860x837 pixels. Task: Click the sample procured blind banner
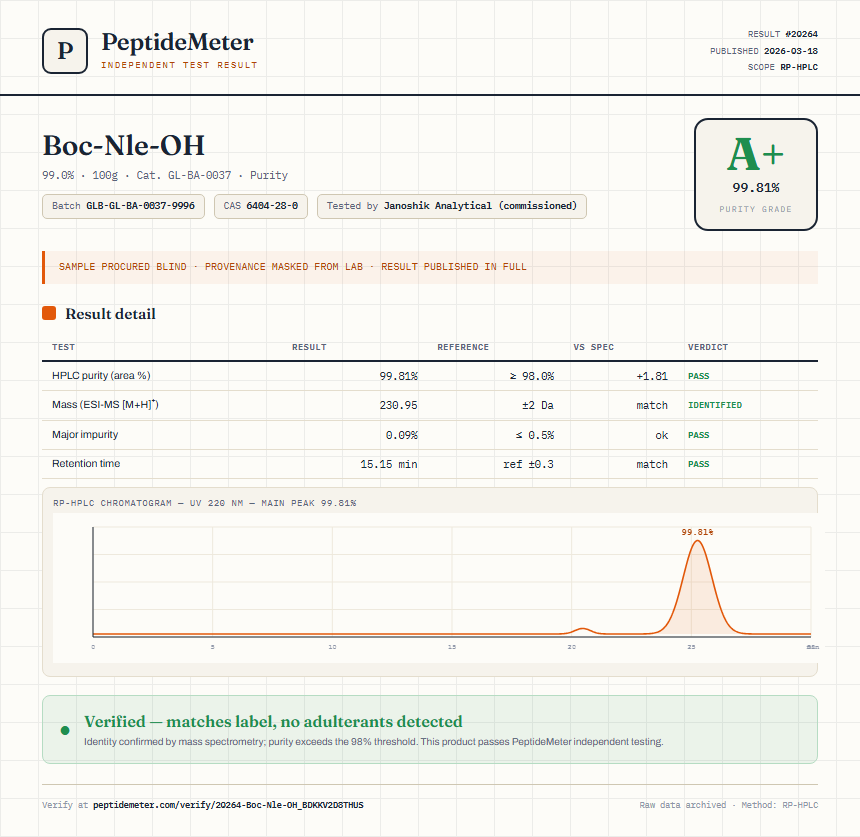[x=430, y=267]
